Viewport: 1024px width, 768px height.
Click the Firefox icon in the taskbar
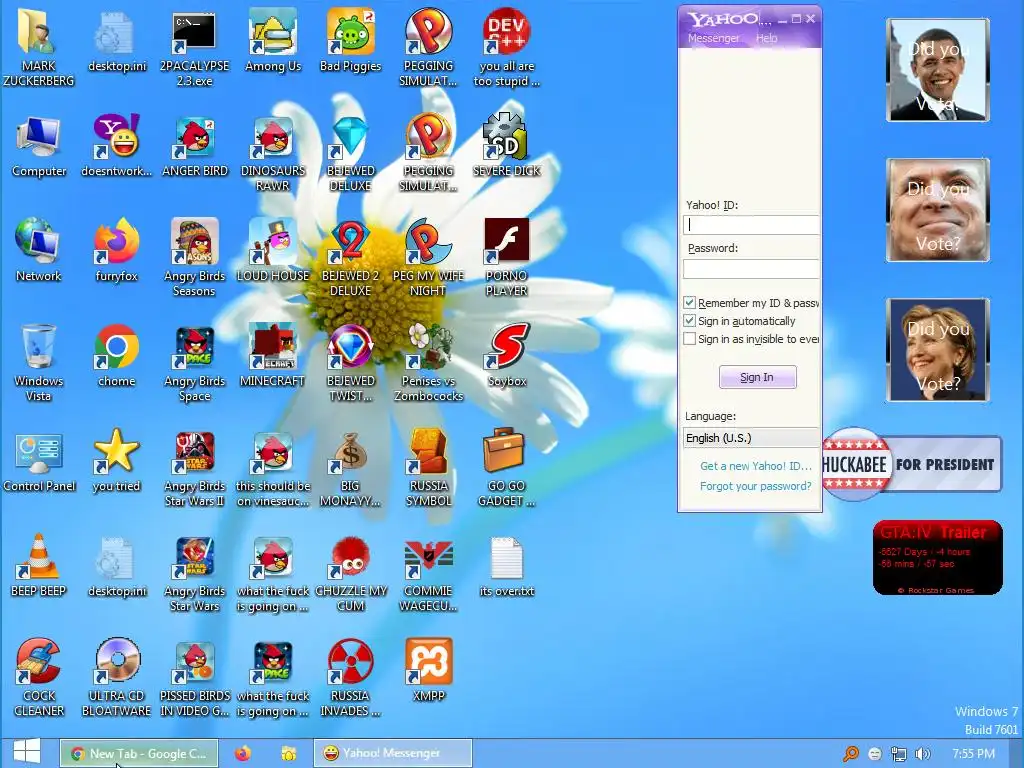point(243,753)
